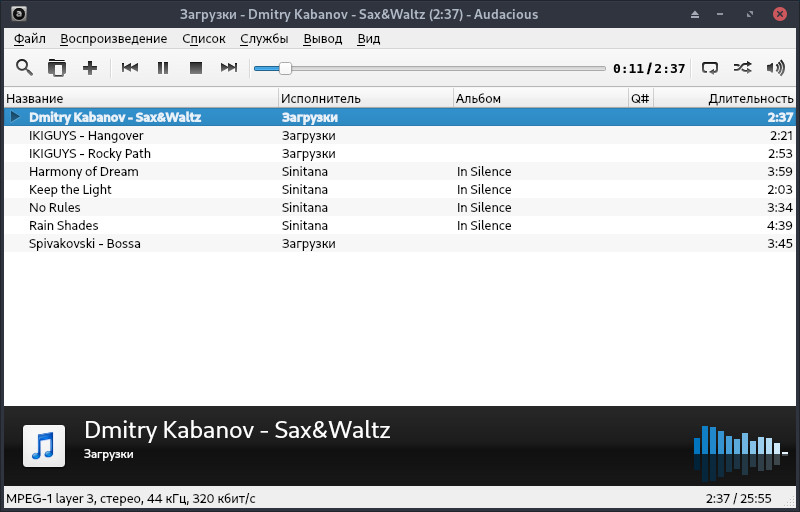Open the Файл menu

[30, 39]
